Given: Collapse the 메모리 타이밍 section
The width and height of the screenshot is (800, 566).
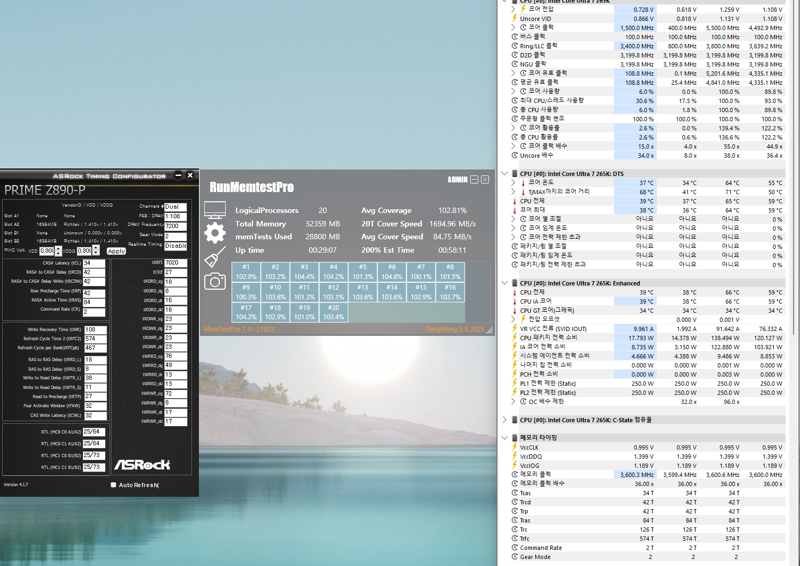Looking at the screenshot, I should 505,437.
